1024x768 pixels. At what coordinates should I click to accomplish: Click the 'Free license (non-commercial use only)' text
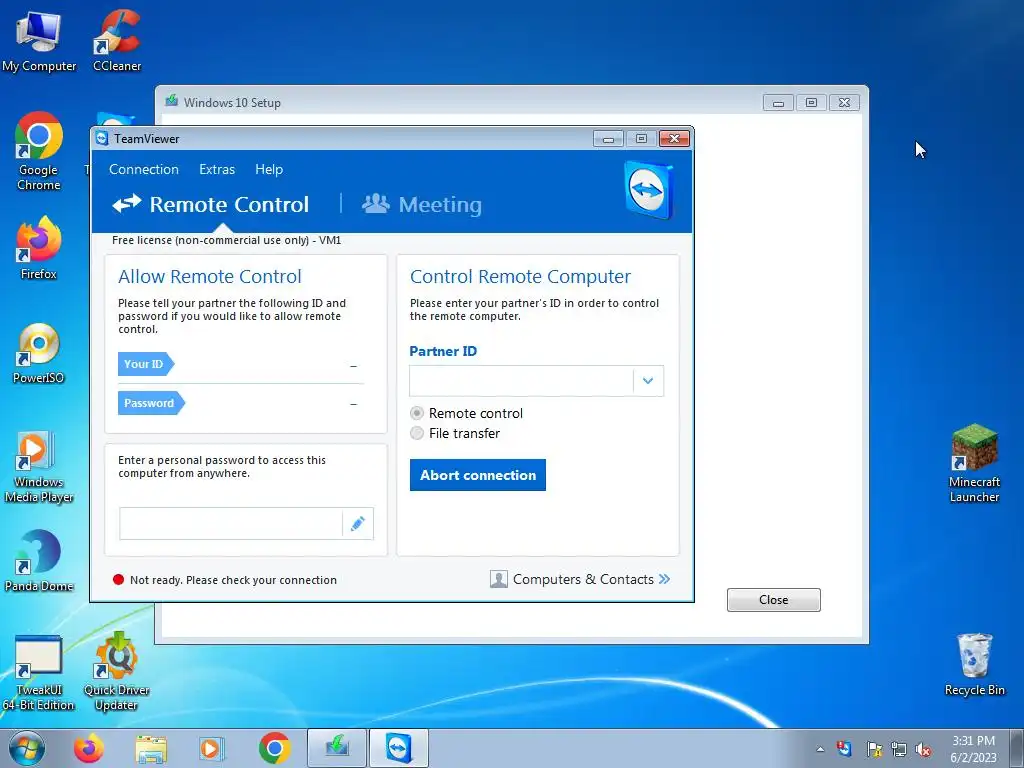(x=210, y=240)
